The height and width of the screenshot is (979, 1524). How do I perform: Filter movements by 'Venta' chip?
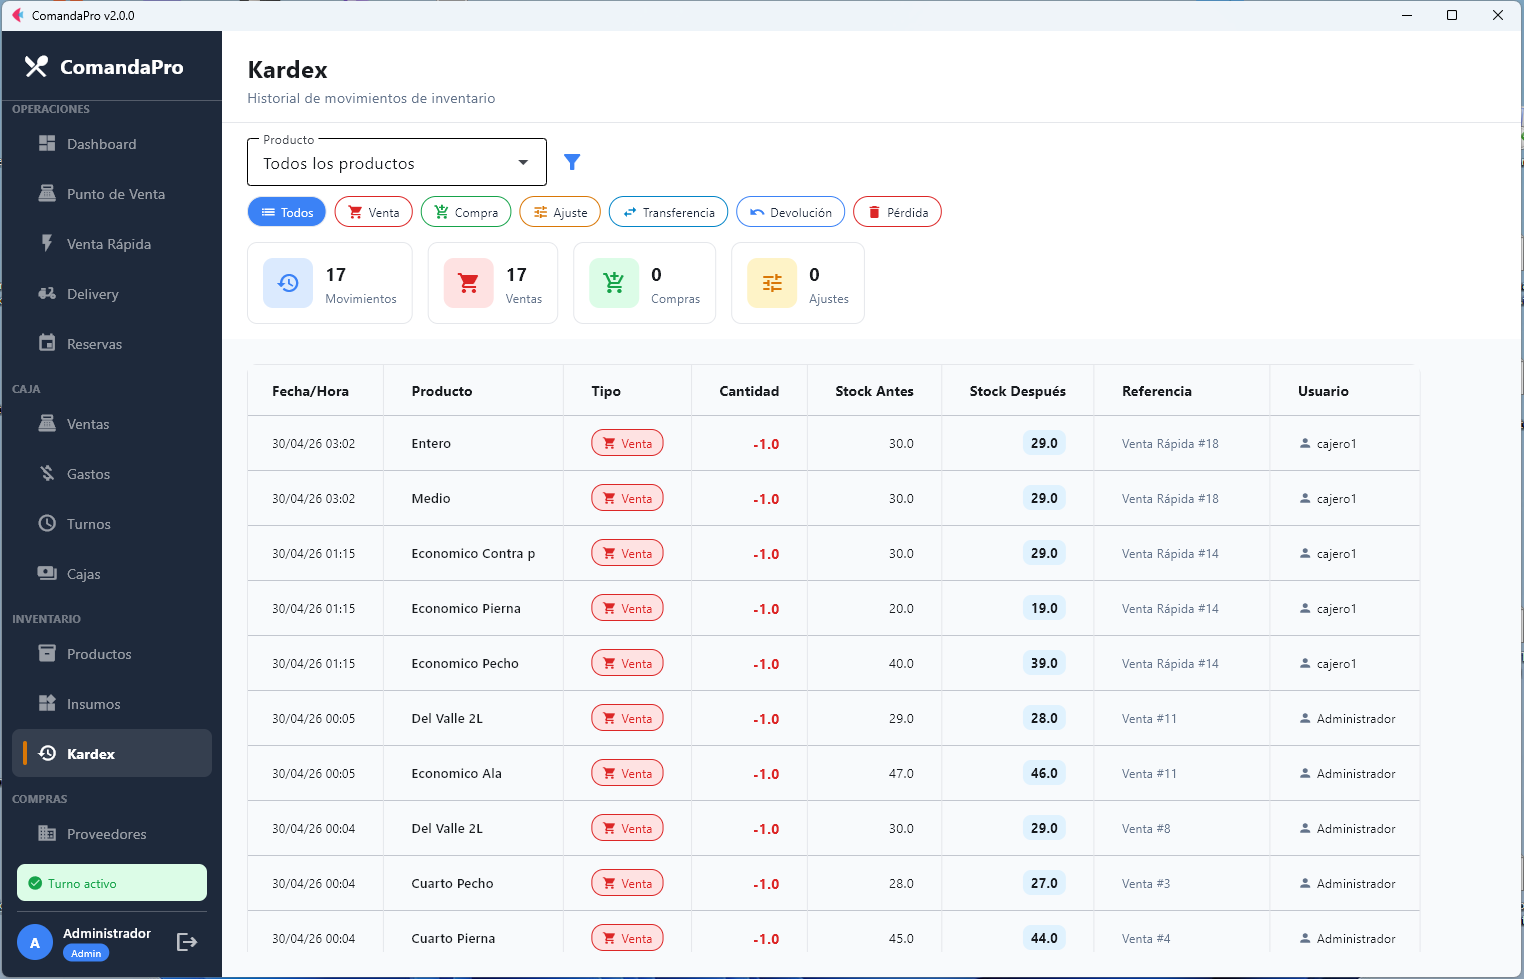pos(374,212)
